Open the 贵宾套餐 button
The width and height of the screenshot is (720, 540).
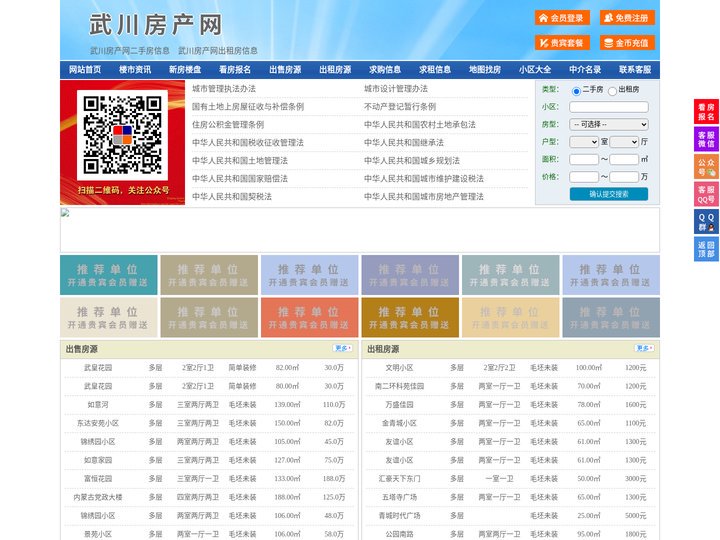click(x=562, y=43)
